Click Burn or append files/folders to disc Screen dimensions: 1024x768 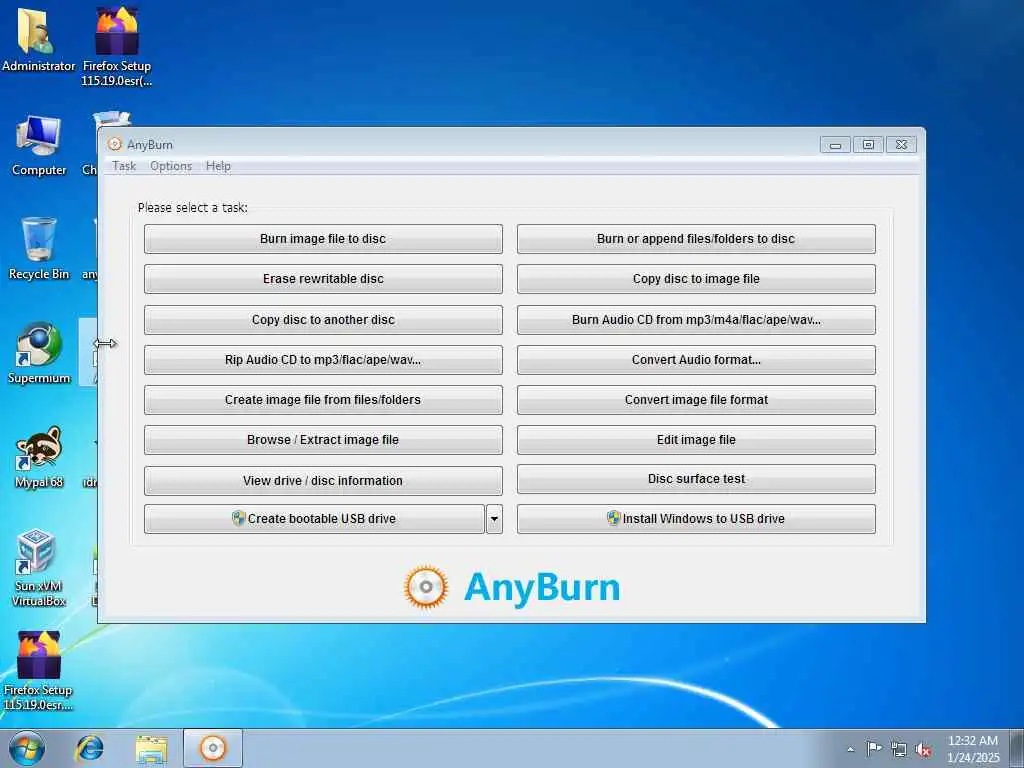696,239
